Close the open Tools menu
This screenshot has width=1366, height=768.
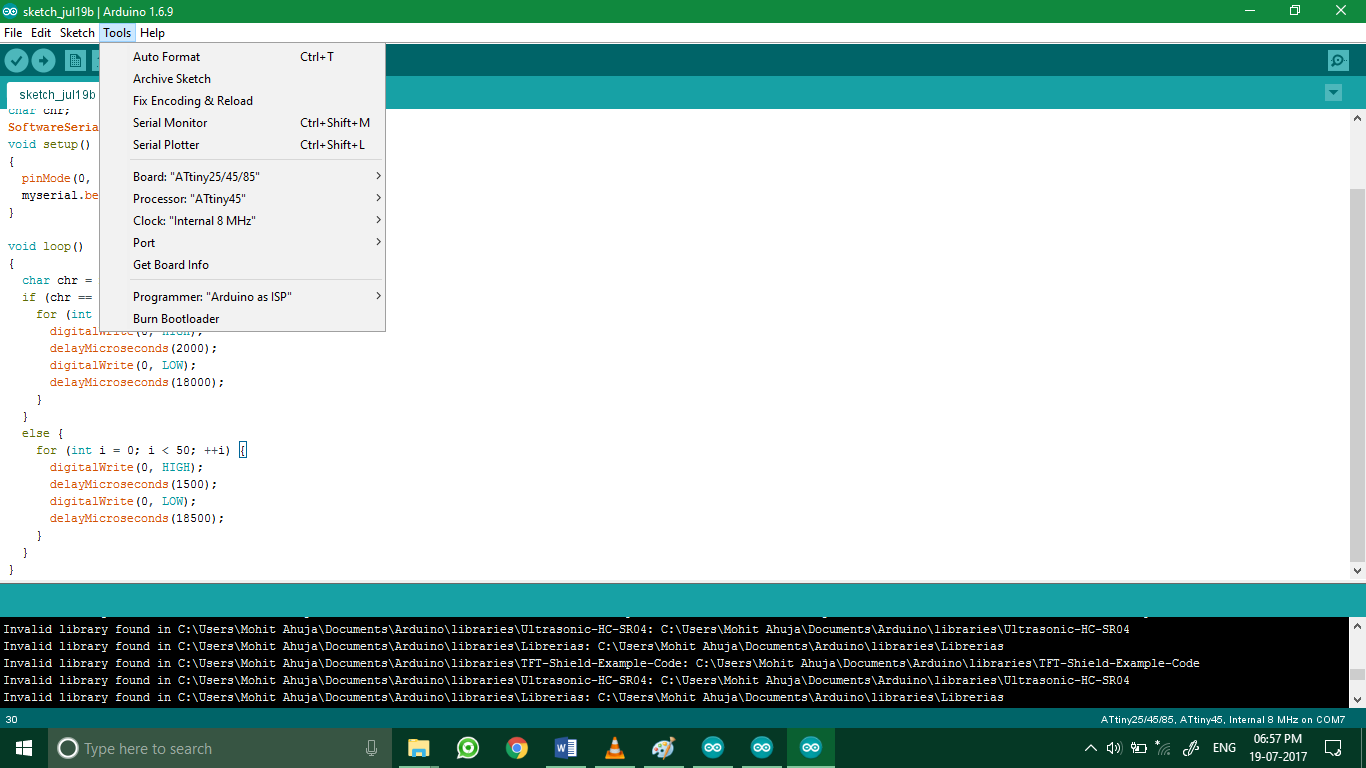(x=117, y=33)
